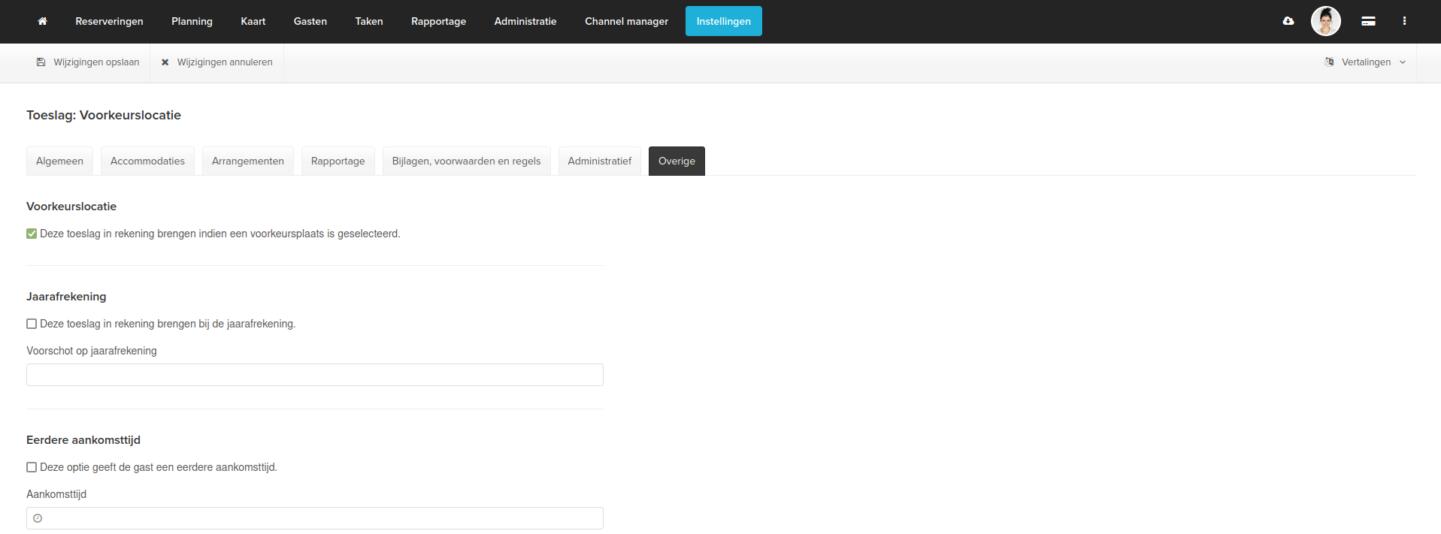Open the three-dot more options menu
Image resolution: width=1441 pixels, height=534 pixels.
(x=1404, y=22)
